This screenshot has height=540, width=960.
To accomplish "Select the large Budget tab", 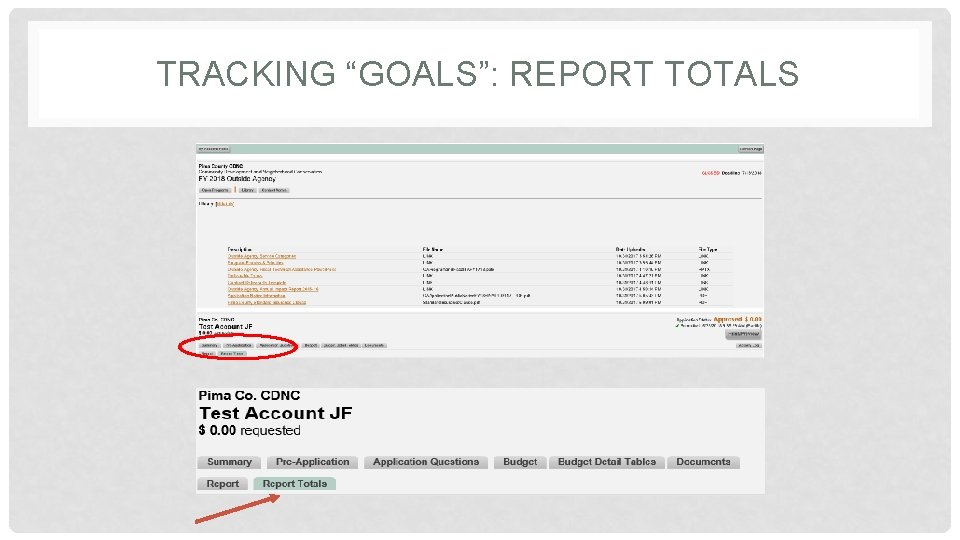I will coord(520,462).
